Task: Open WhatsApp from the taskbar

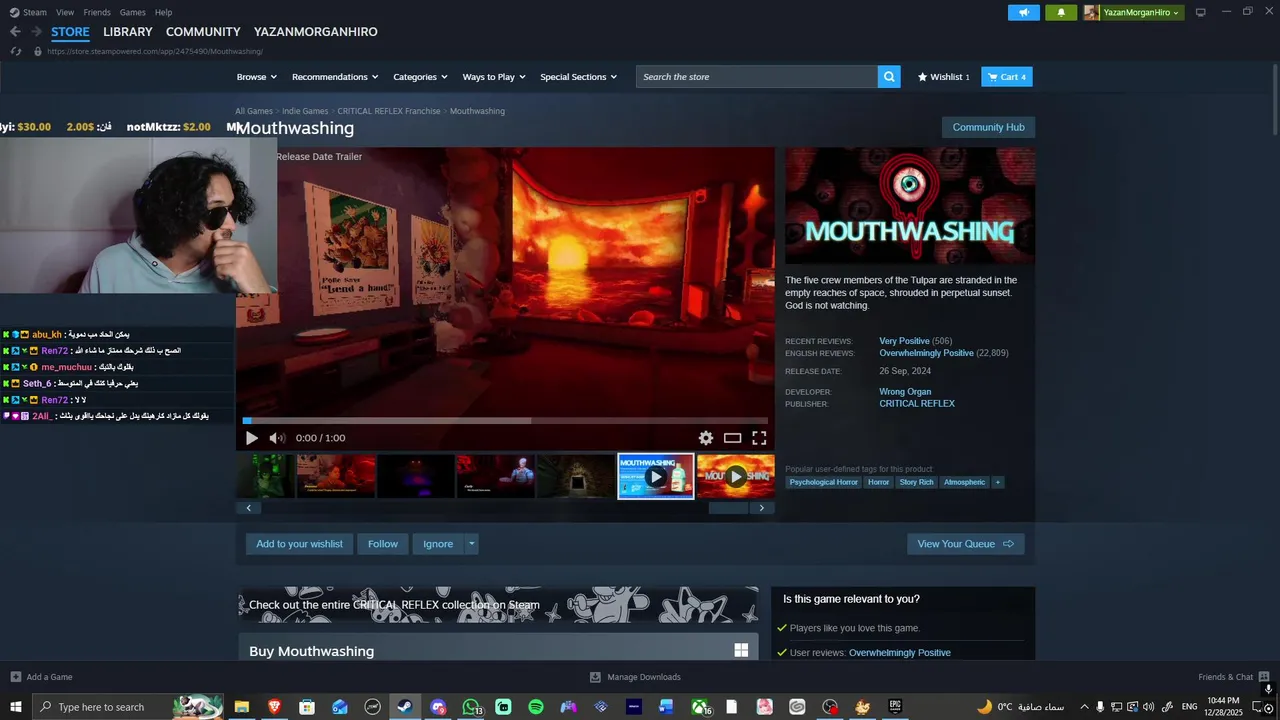Action: click(x=471, y=707)
